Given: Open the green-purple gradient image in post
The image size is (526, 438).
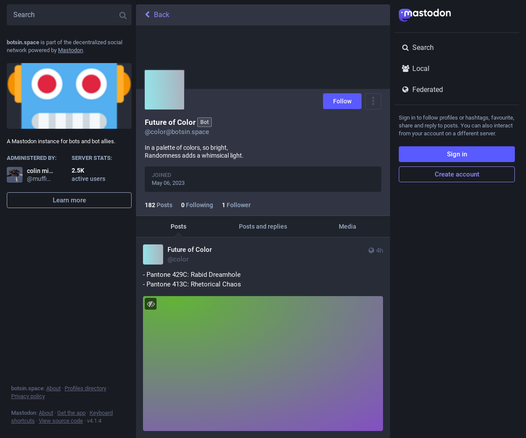Looking at the screenshot, I should click(x=263, y=363).
